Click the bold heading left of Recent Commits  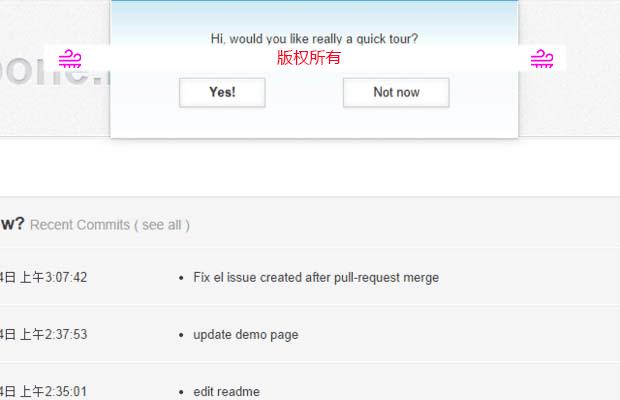pyautogui.click(x=12, y=224)
